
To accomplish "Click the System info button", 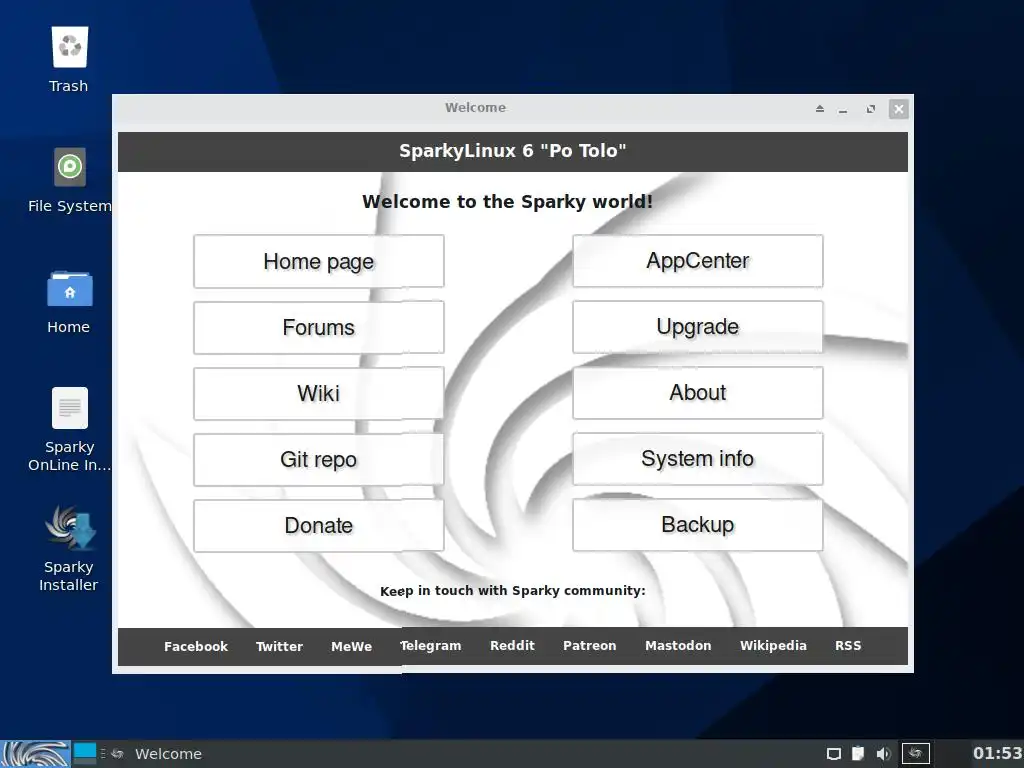I will coord(698,458).
